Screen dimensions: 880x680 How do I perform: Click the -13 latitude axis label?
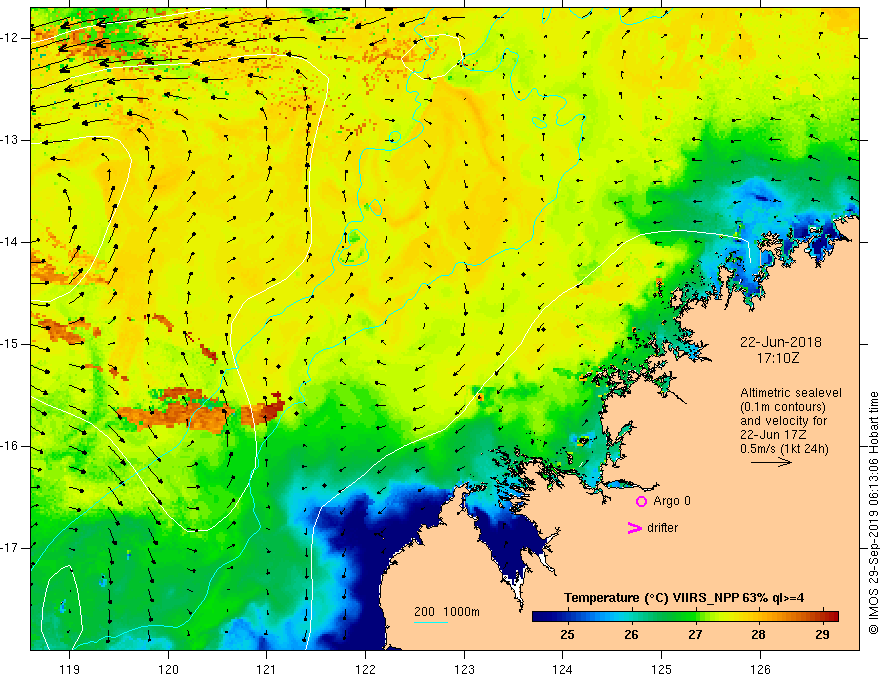click(x=11, y=140)
